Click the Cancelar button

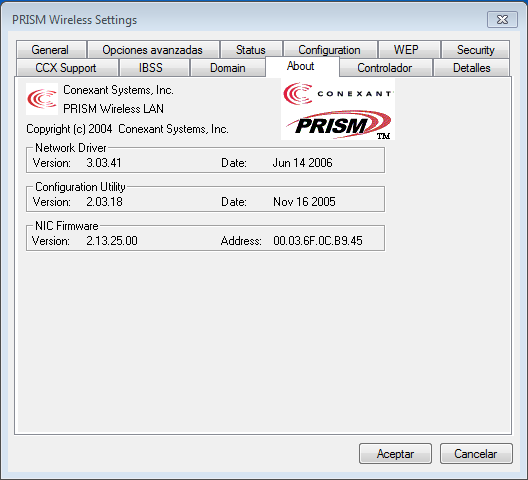[476, 453]
